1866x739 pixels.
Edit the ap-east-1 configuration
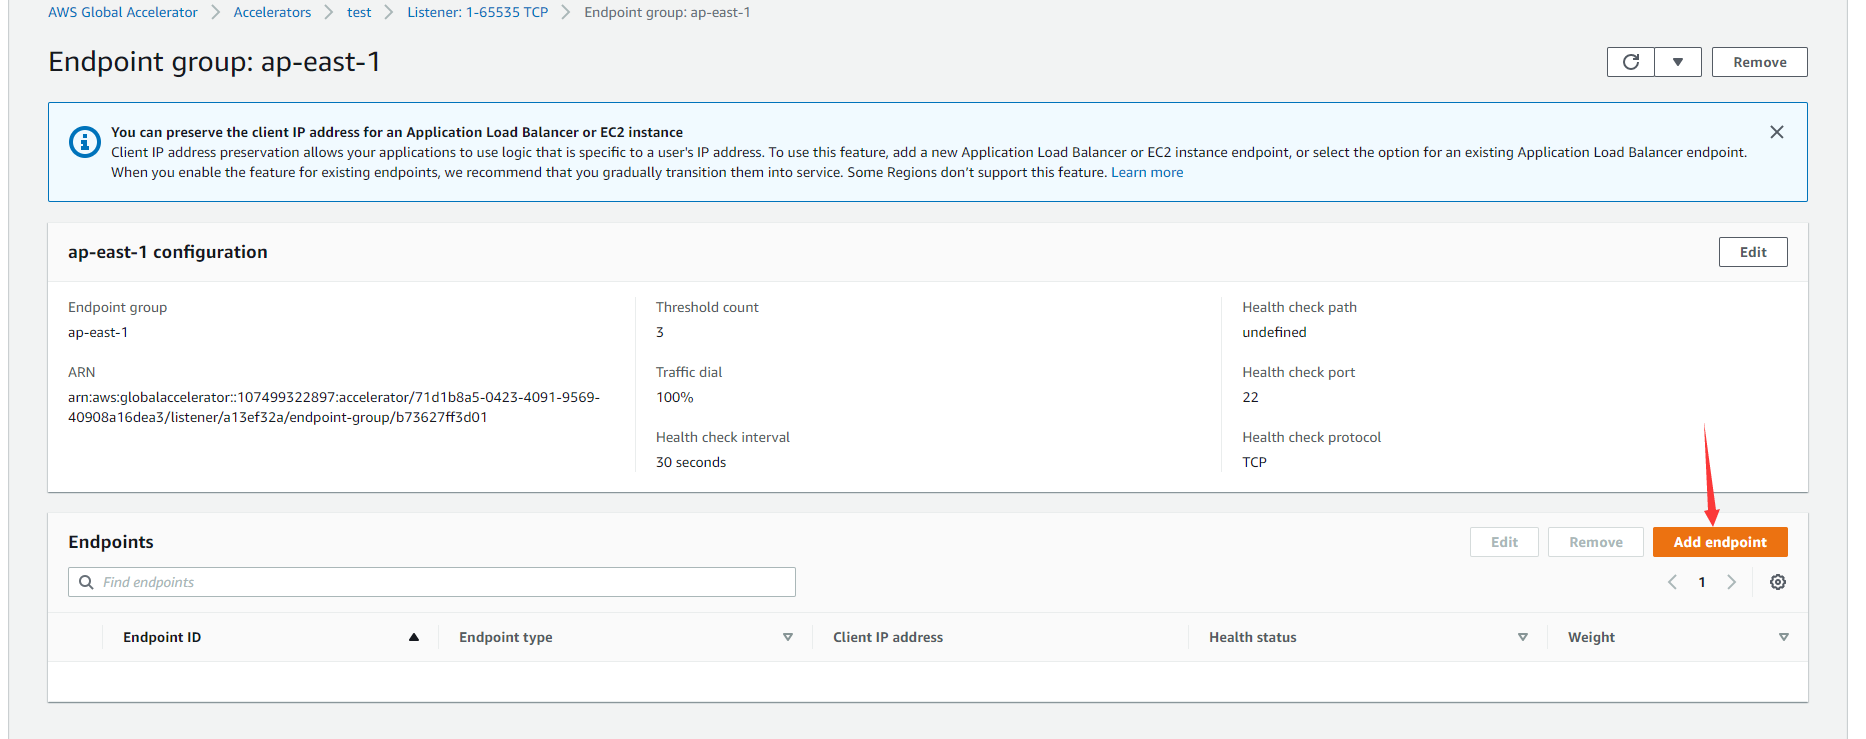click(x=1752, y=252)
